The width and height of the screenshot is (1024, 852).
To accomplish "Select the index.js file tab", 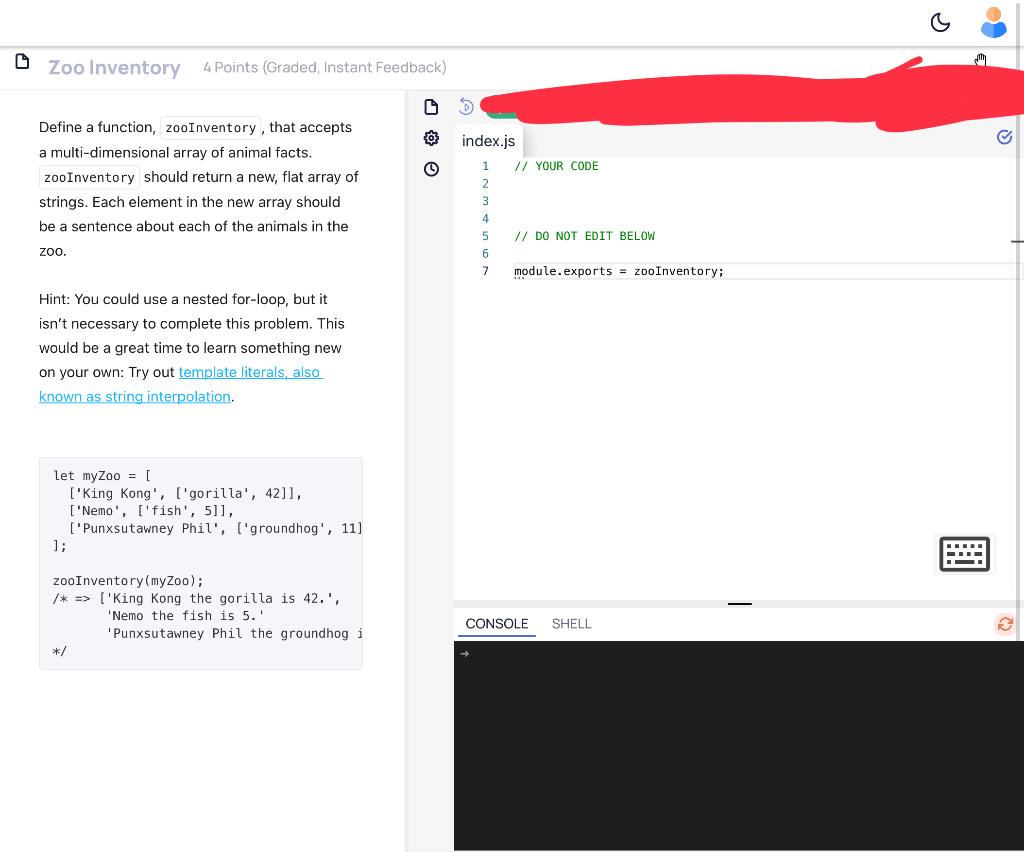I will (488, 141).
